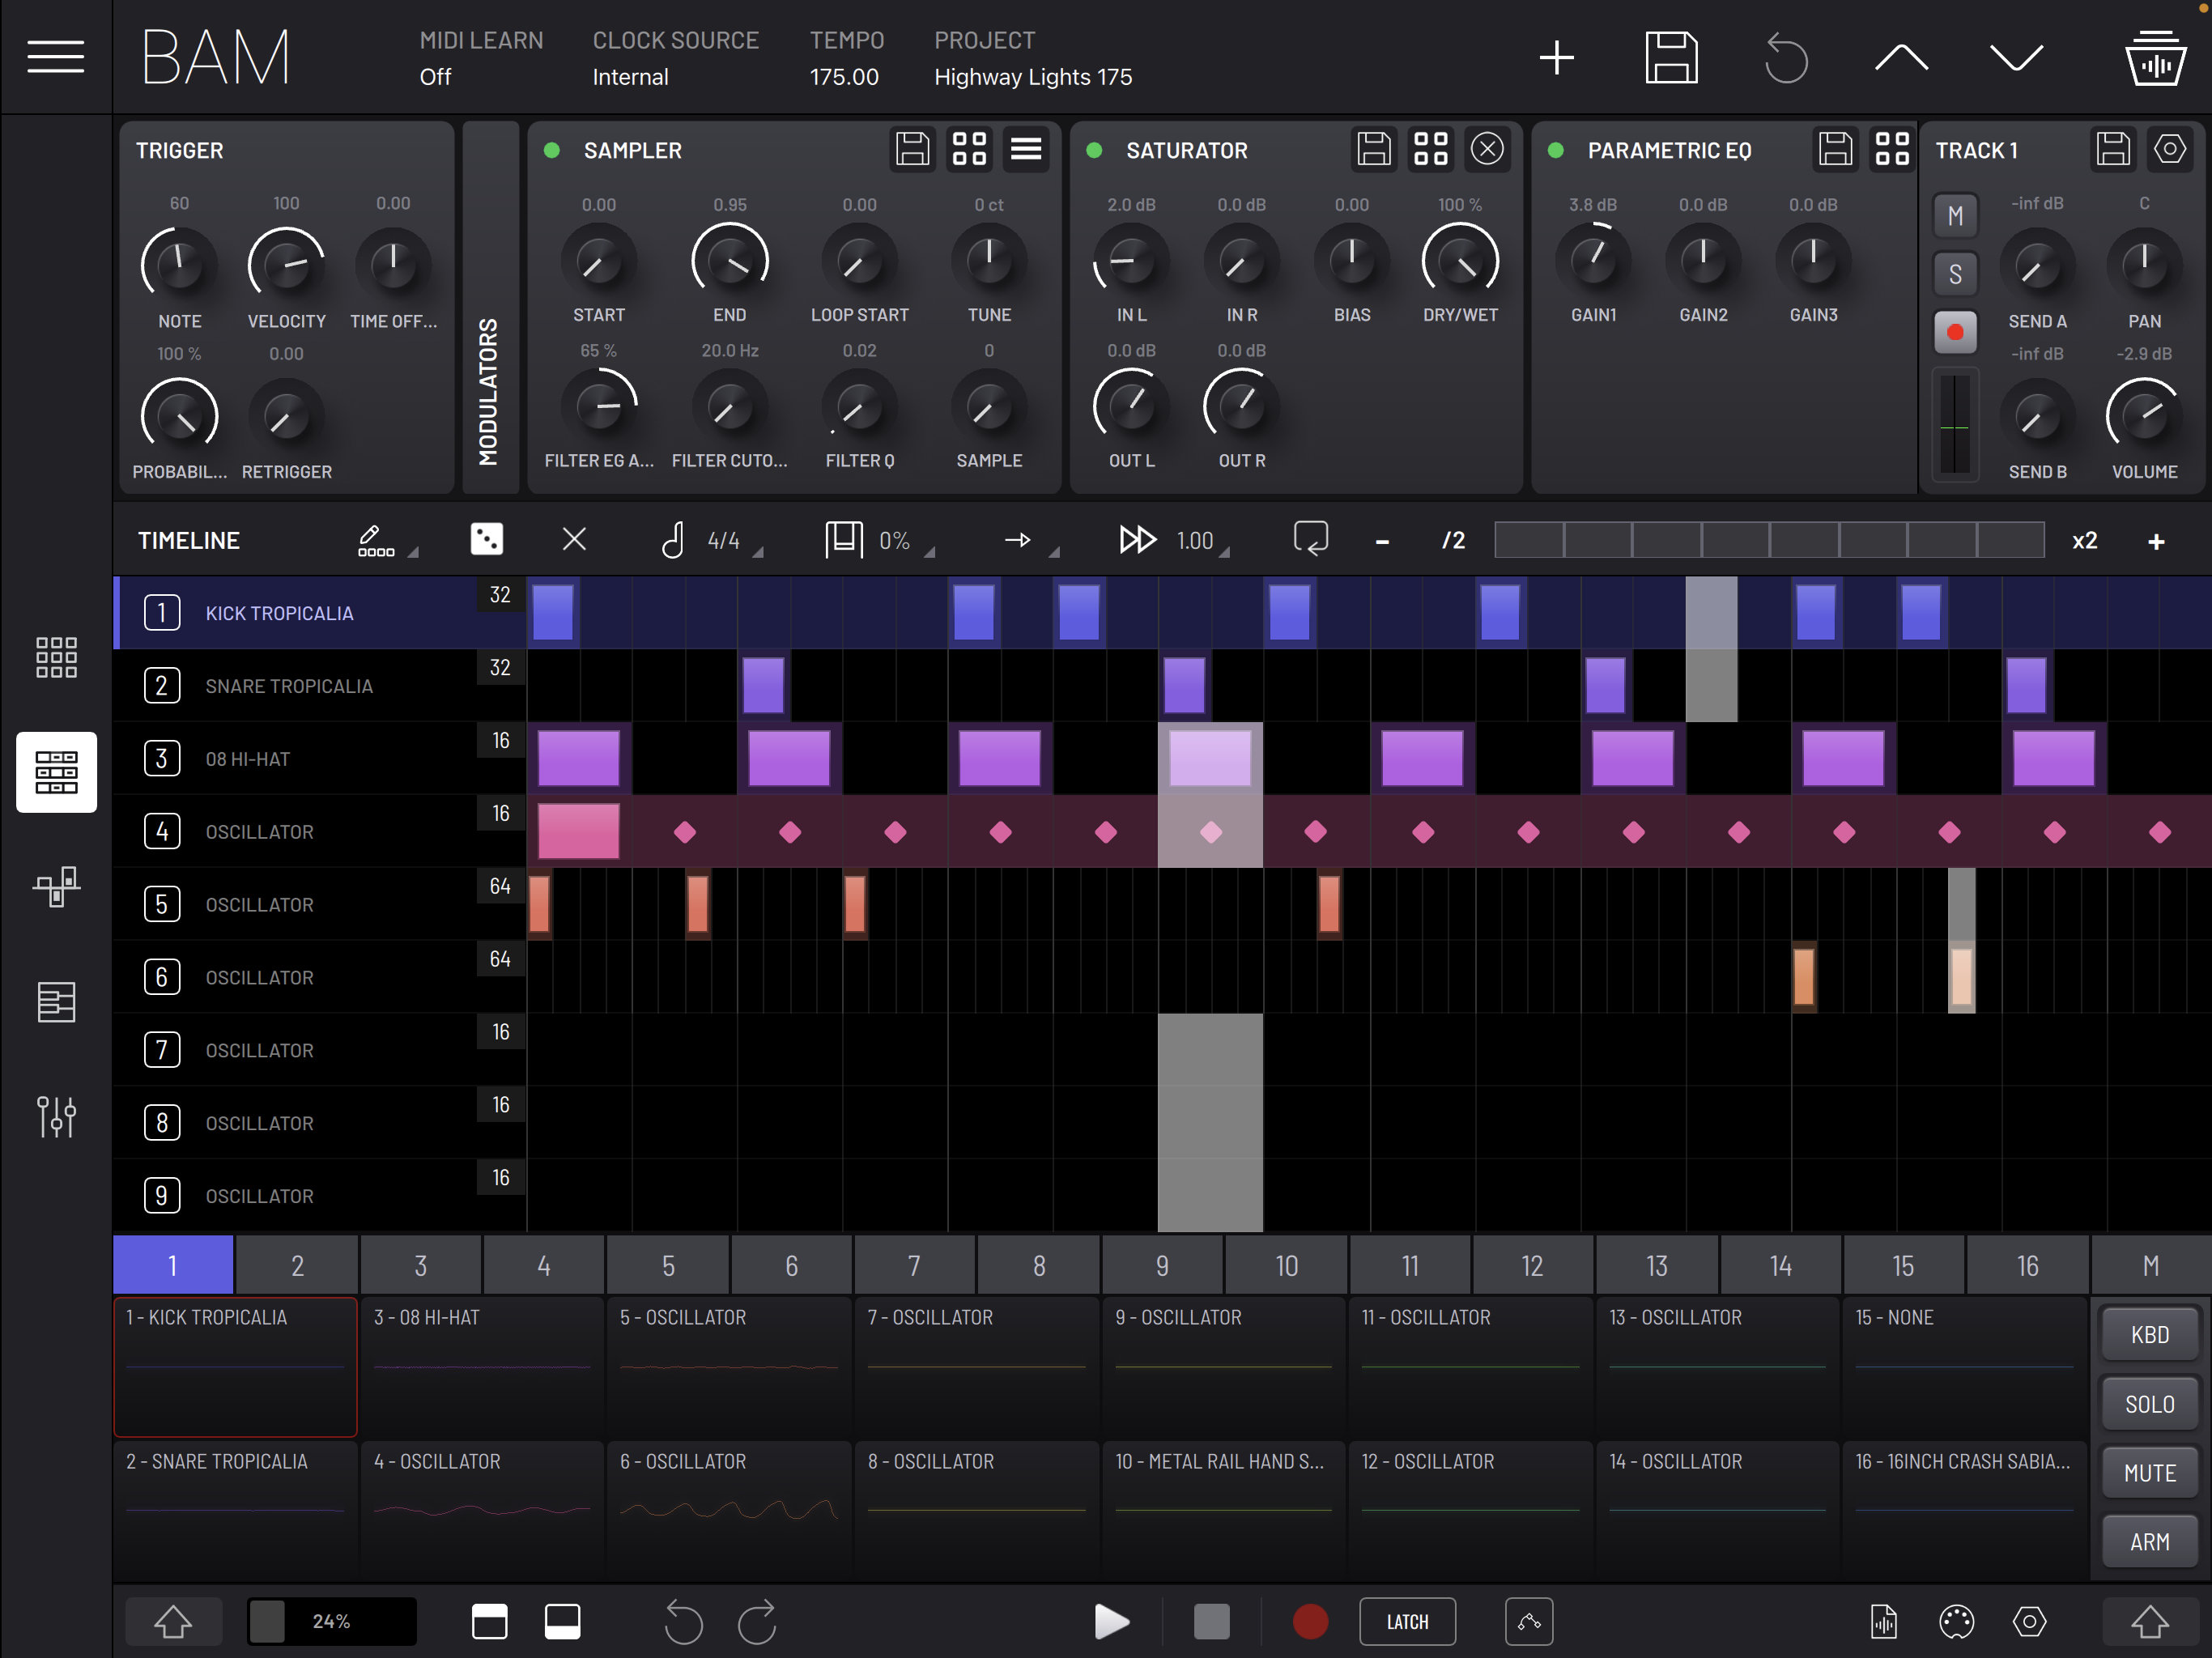Viewport: 2212px width, 1658px height.
Task: Open the pads grid view in sidebar
Action: (x=56, y=657)
